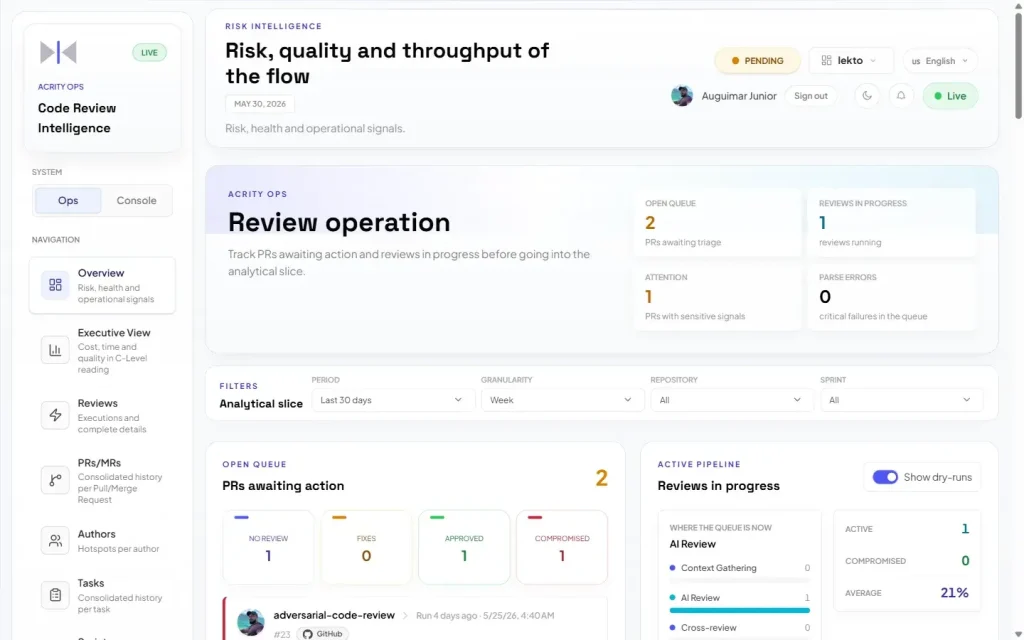The image size is (1024, 640).
Task: Click the PRs/MRs branch icon
Action: [x=55, y=480]
